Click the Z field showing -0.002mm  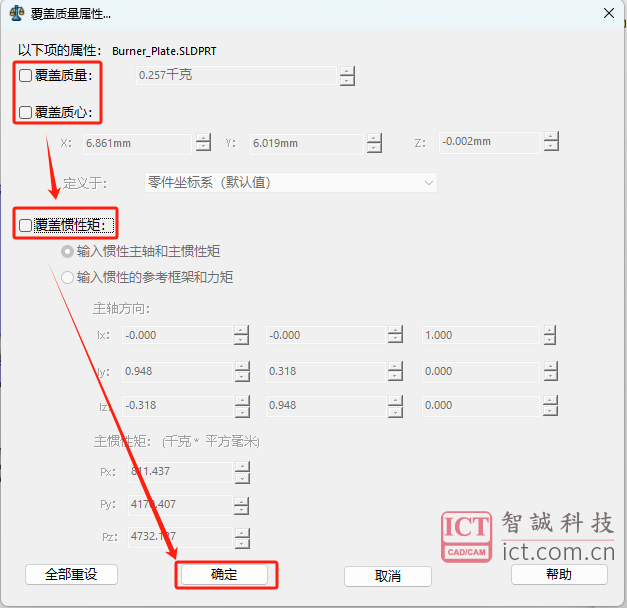(x=489, y=142)
